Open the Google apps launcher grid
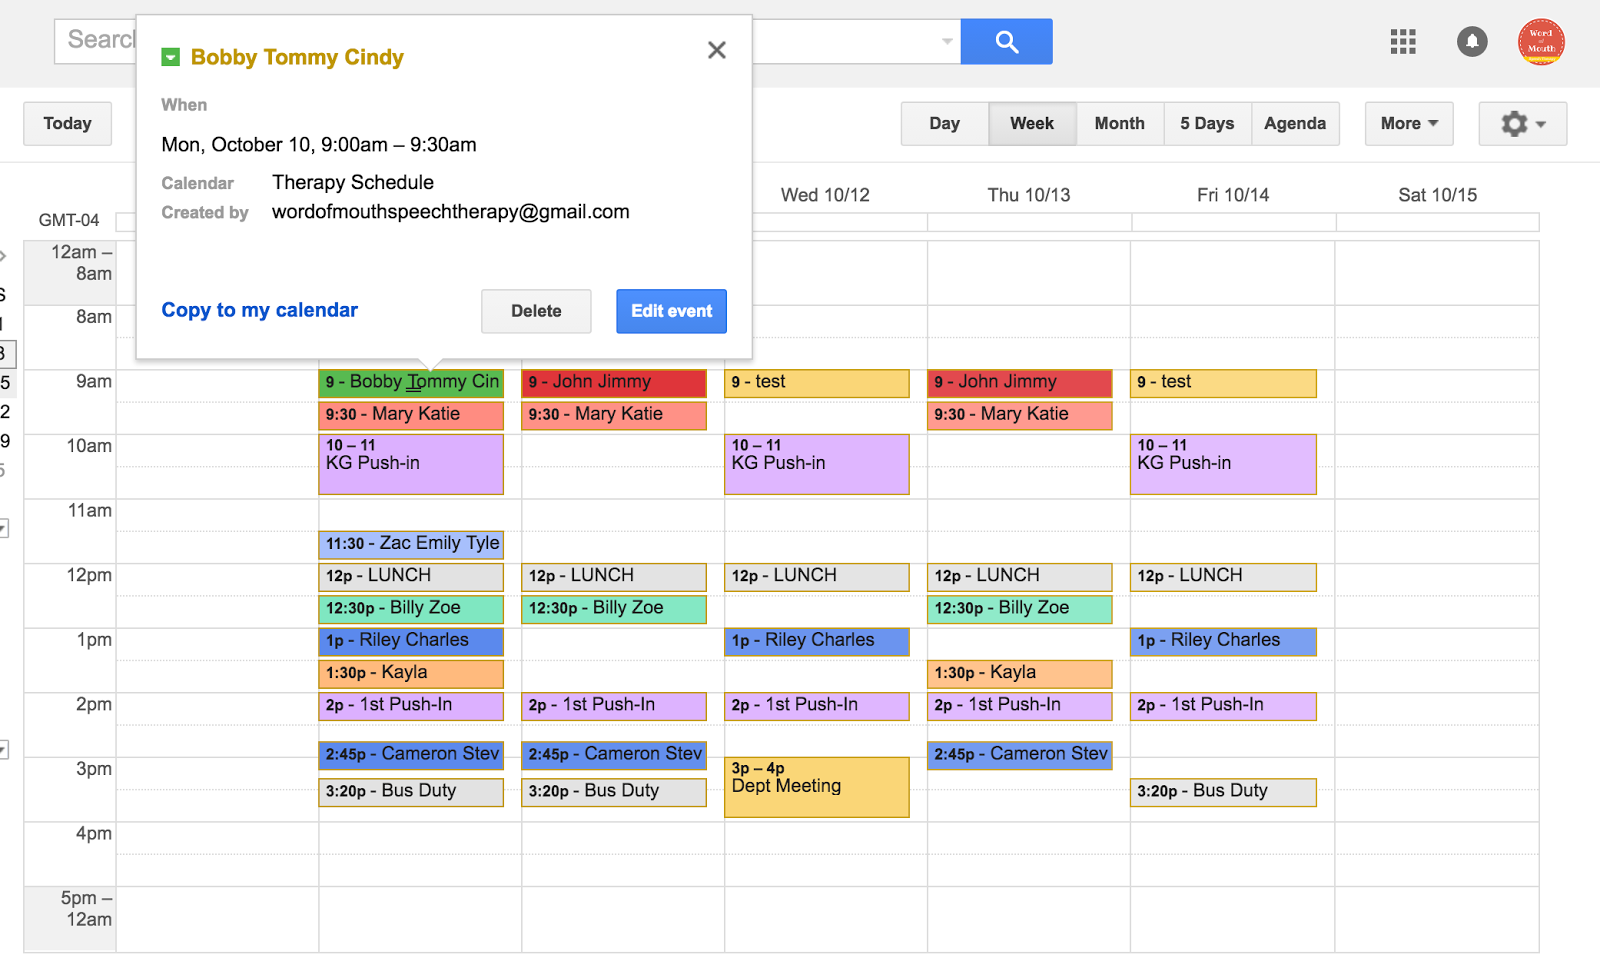Viewport: 1600px width, 978px height. click(1403, 42)
